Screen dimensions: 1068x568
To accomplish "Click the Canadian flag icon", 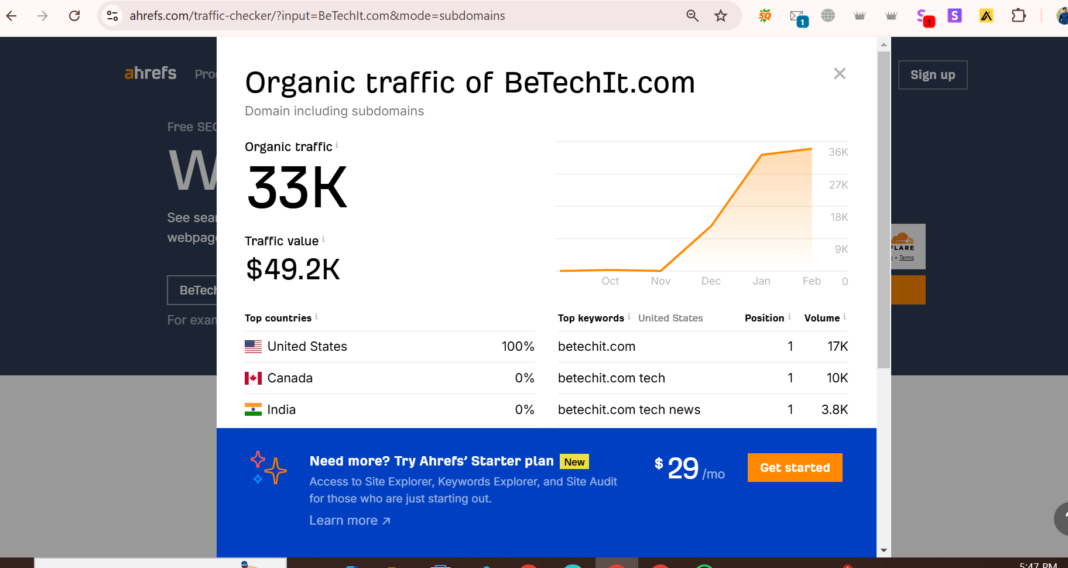I will pyautogui.click(x=253, y=378).
